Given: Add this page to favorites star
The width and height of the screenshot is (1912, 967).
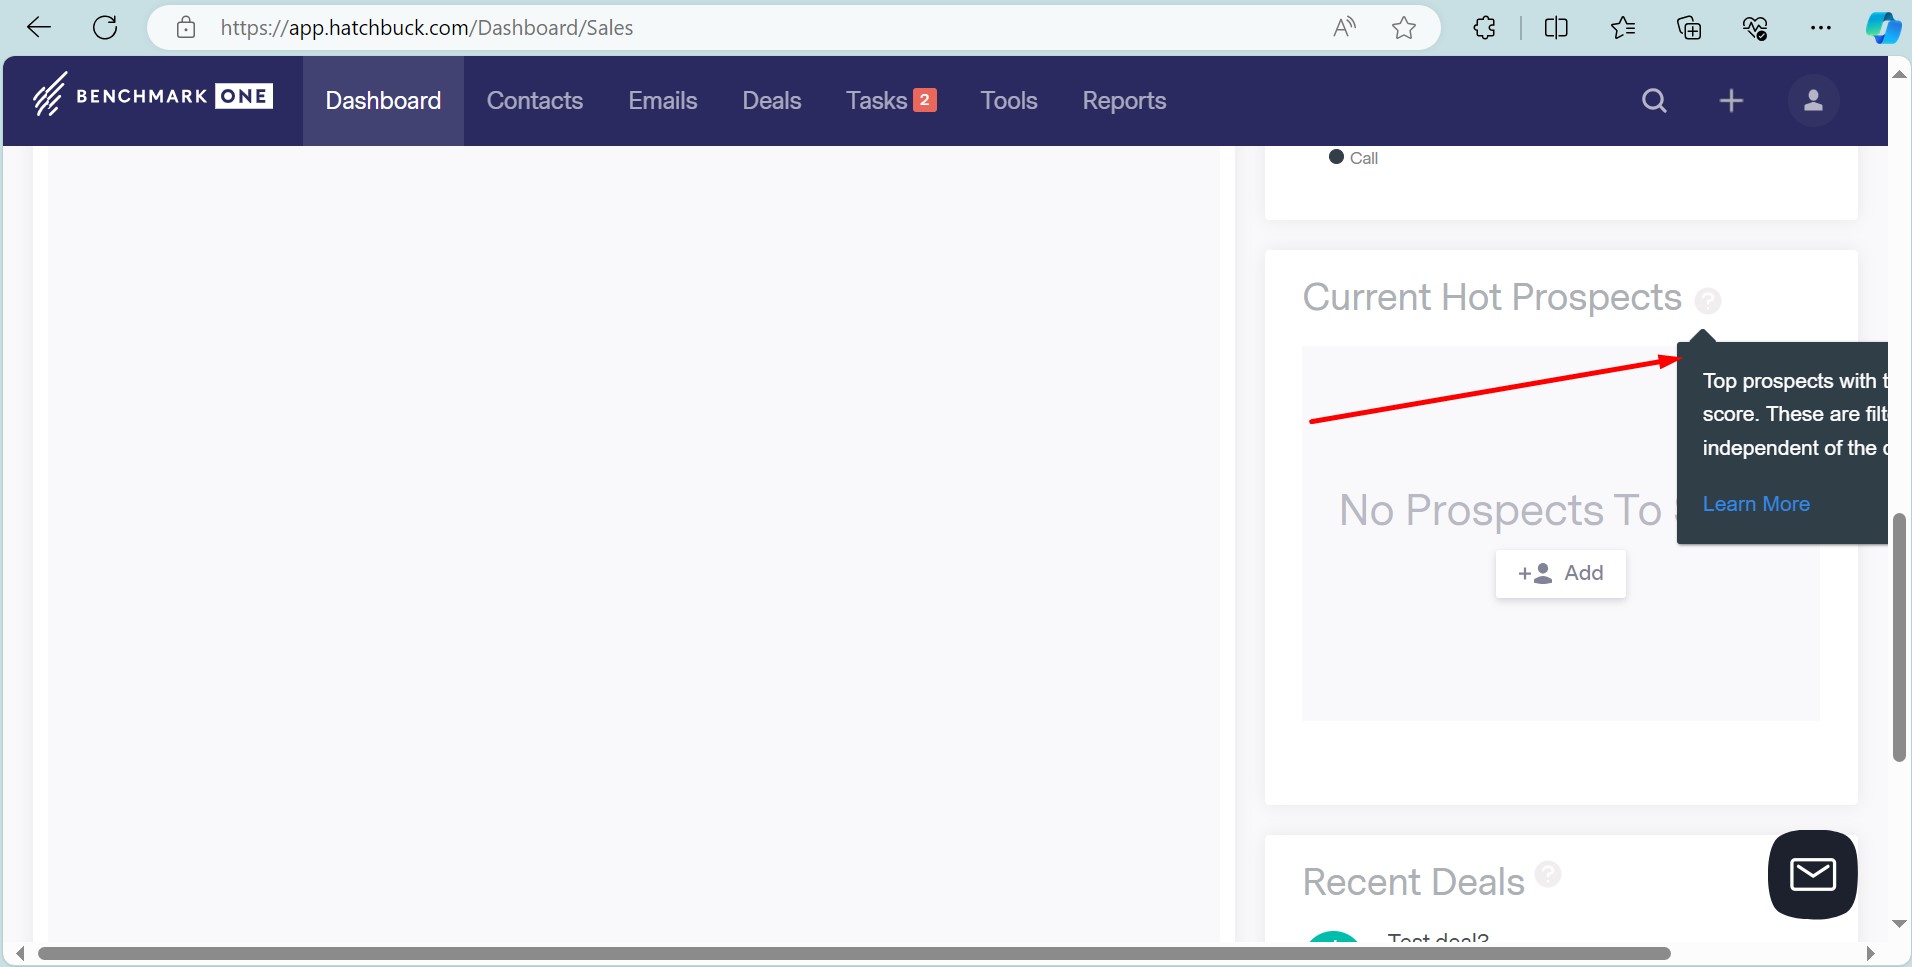Looking at the screenshot, I should tap(1404, 28).
